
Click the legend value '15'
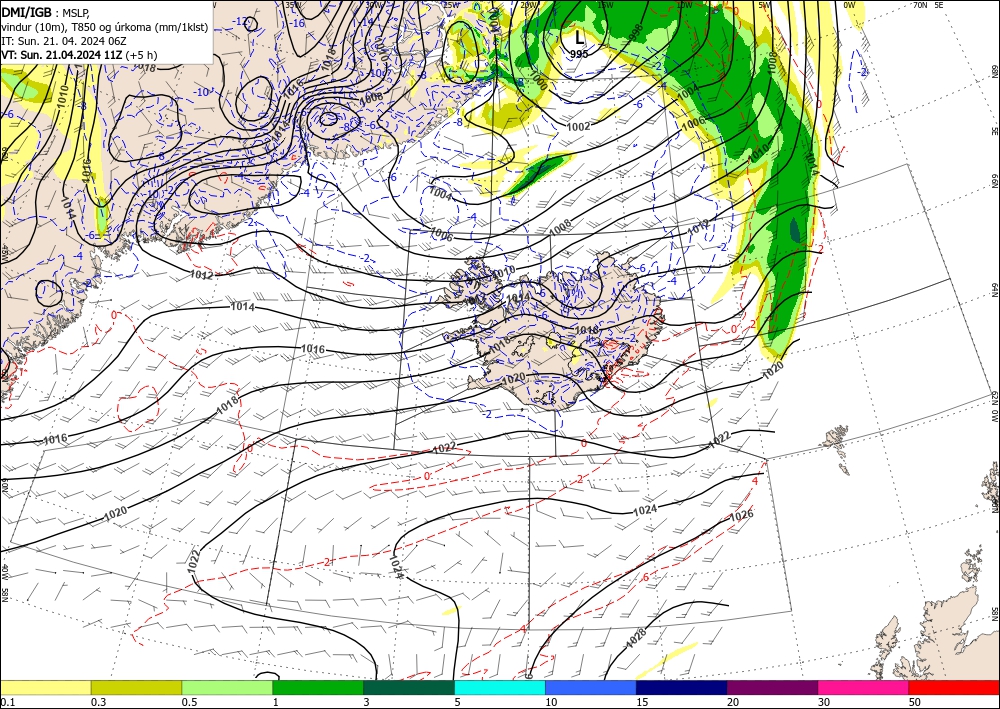pyautogui.click(x=642, y=702)
